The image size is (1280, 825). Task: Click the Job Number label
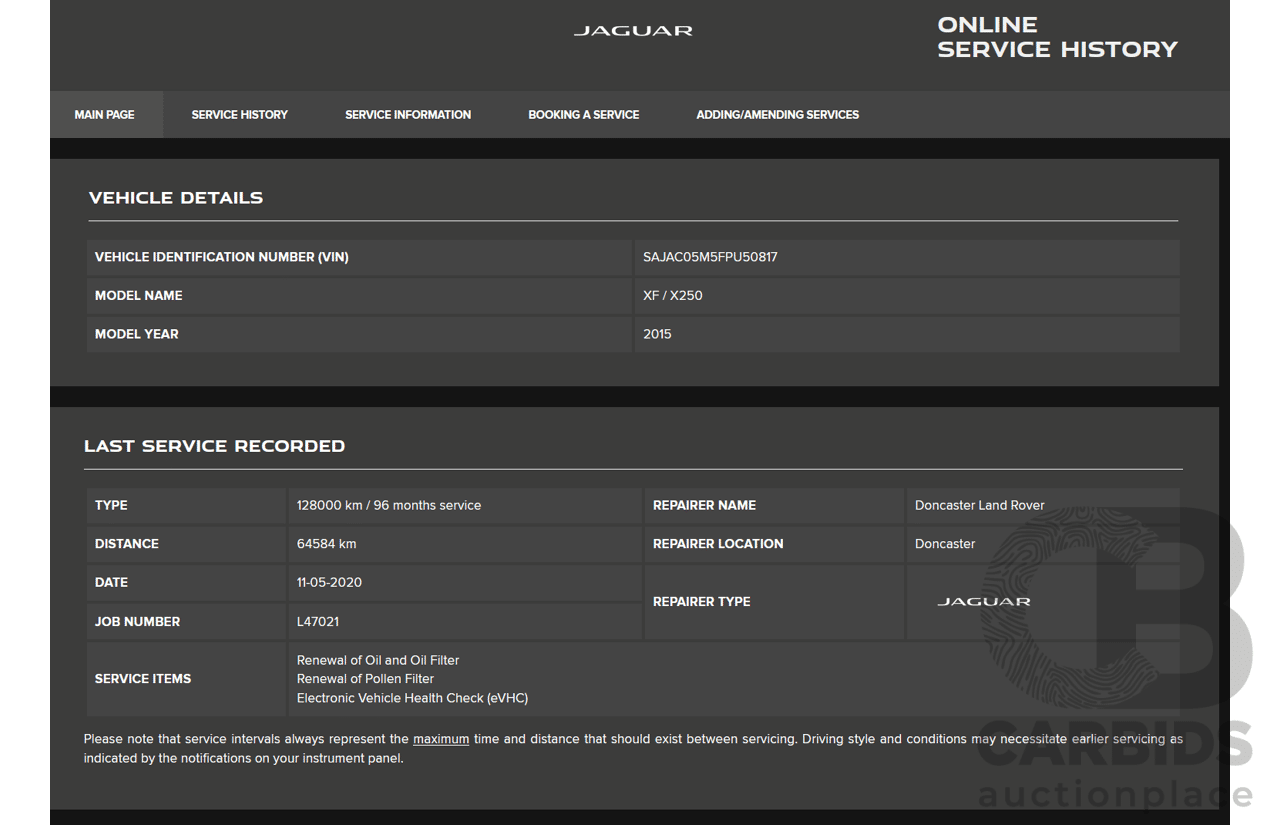point(138,622)
